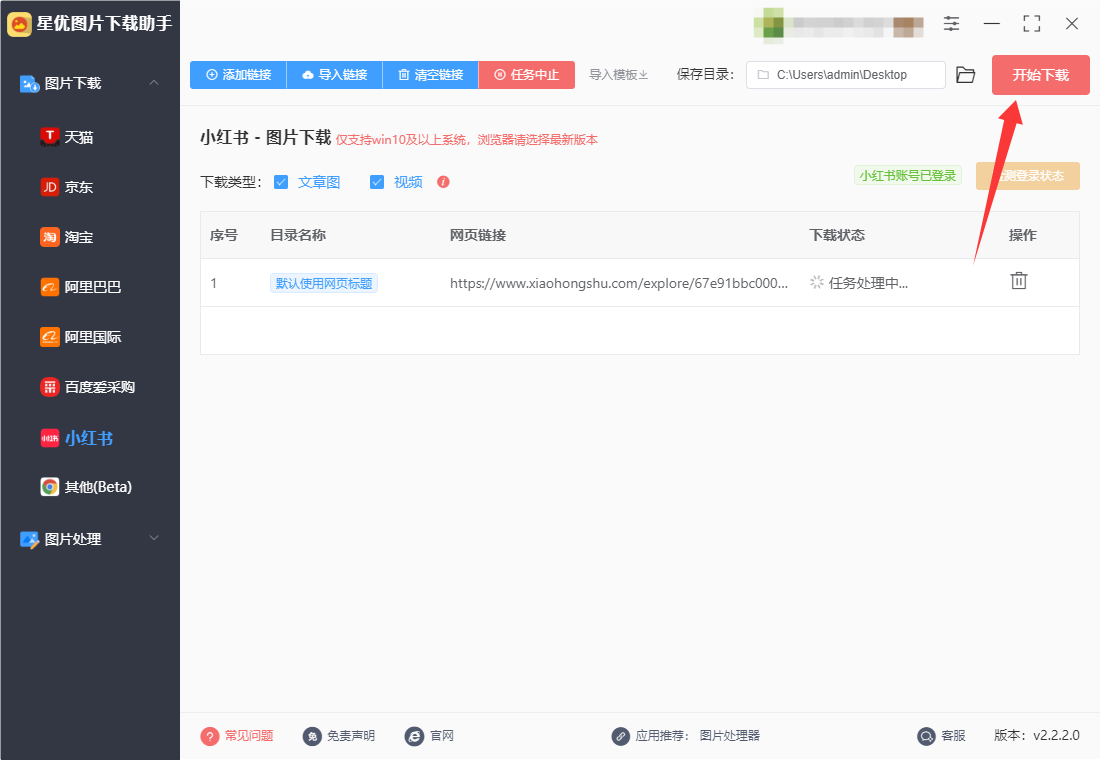Open the 官网 official website link
Image resolution: width=1100 pixels, height=760 pixels.
pos(429,735)
